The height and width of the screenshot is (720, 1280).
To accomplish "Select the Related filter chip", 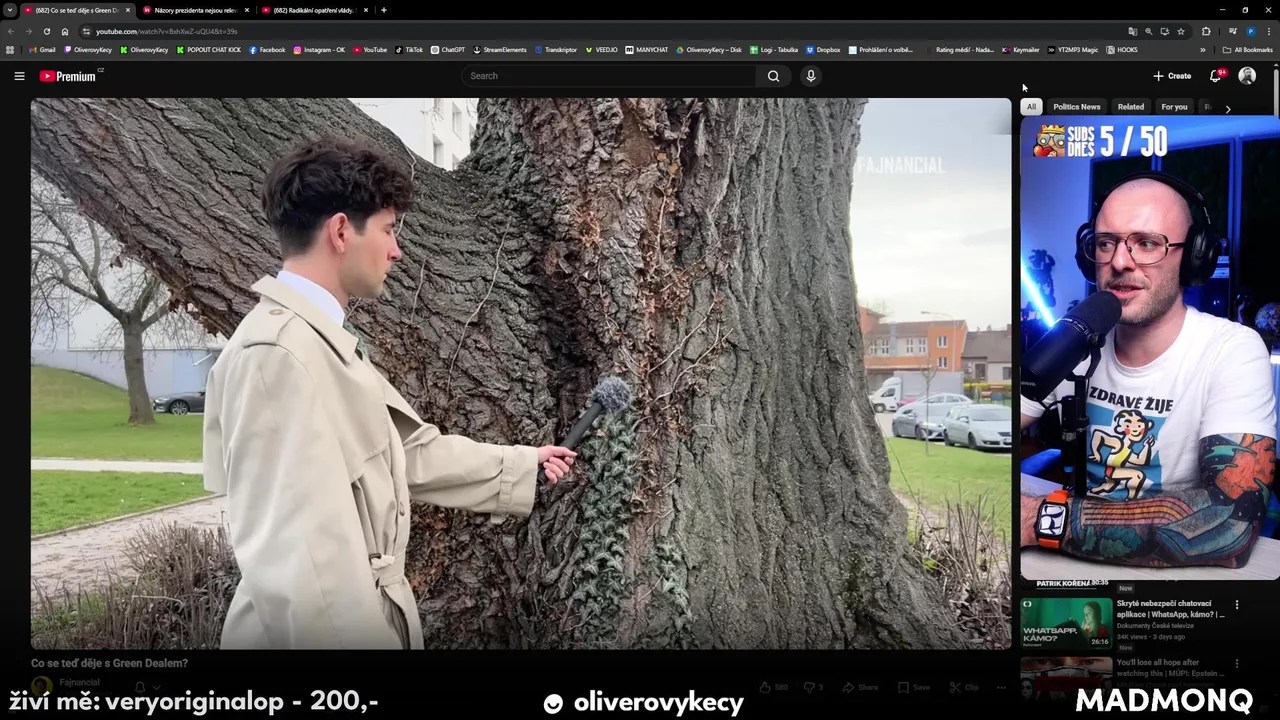I will tap(1131, 107).
